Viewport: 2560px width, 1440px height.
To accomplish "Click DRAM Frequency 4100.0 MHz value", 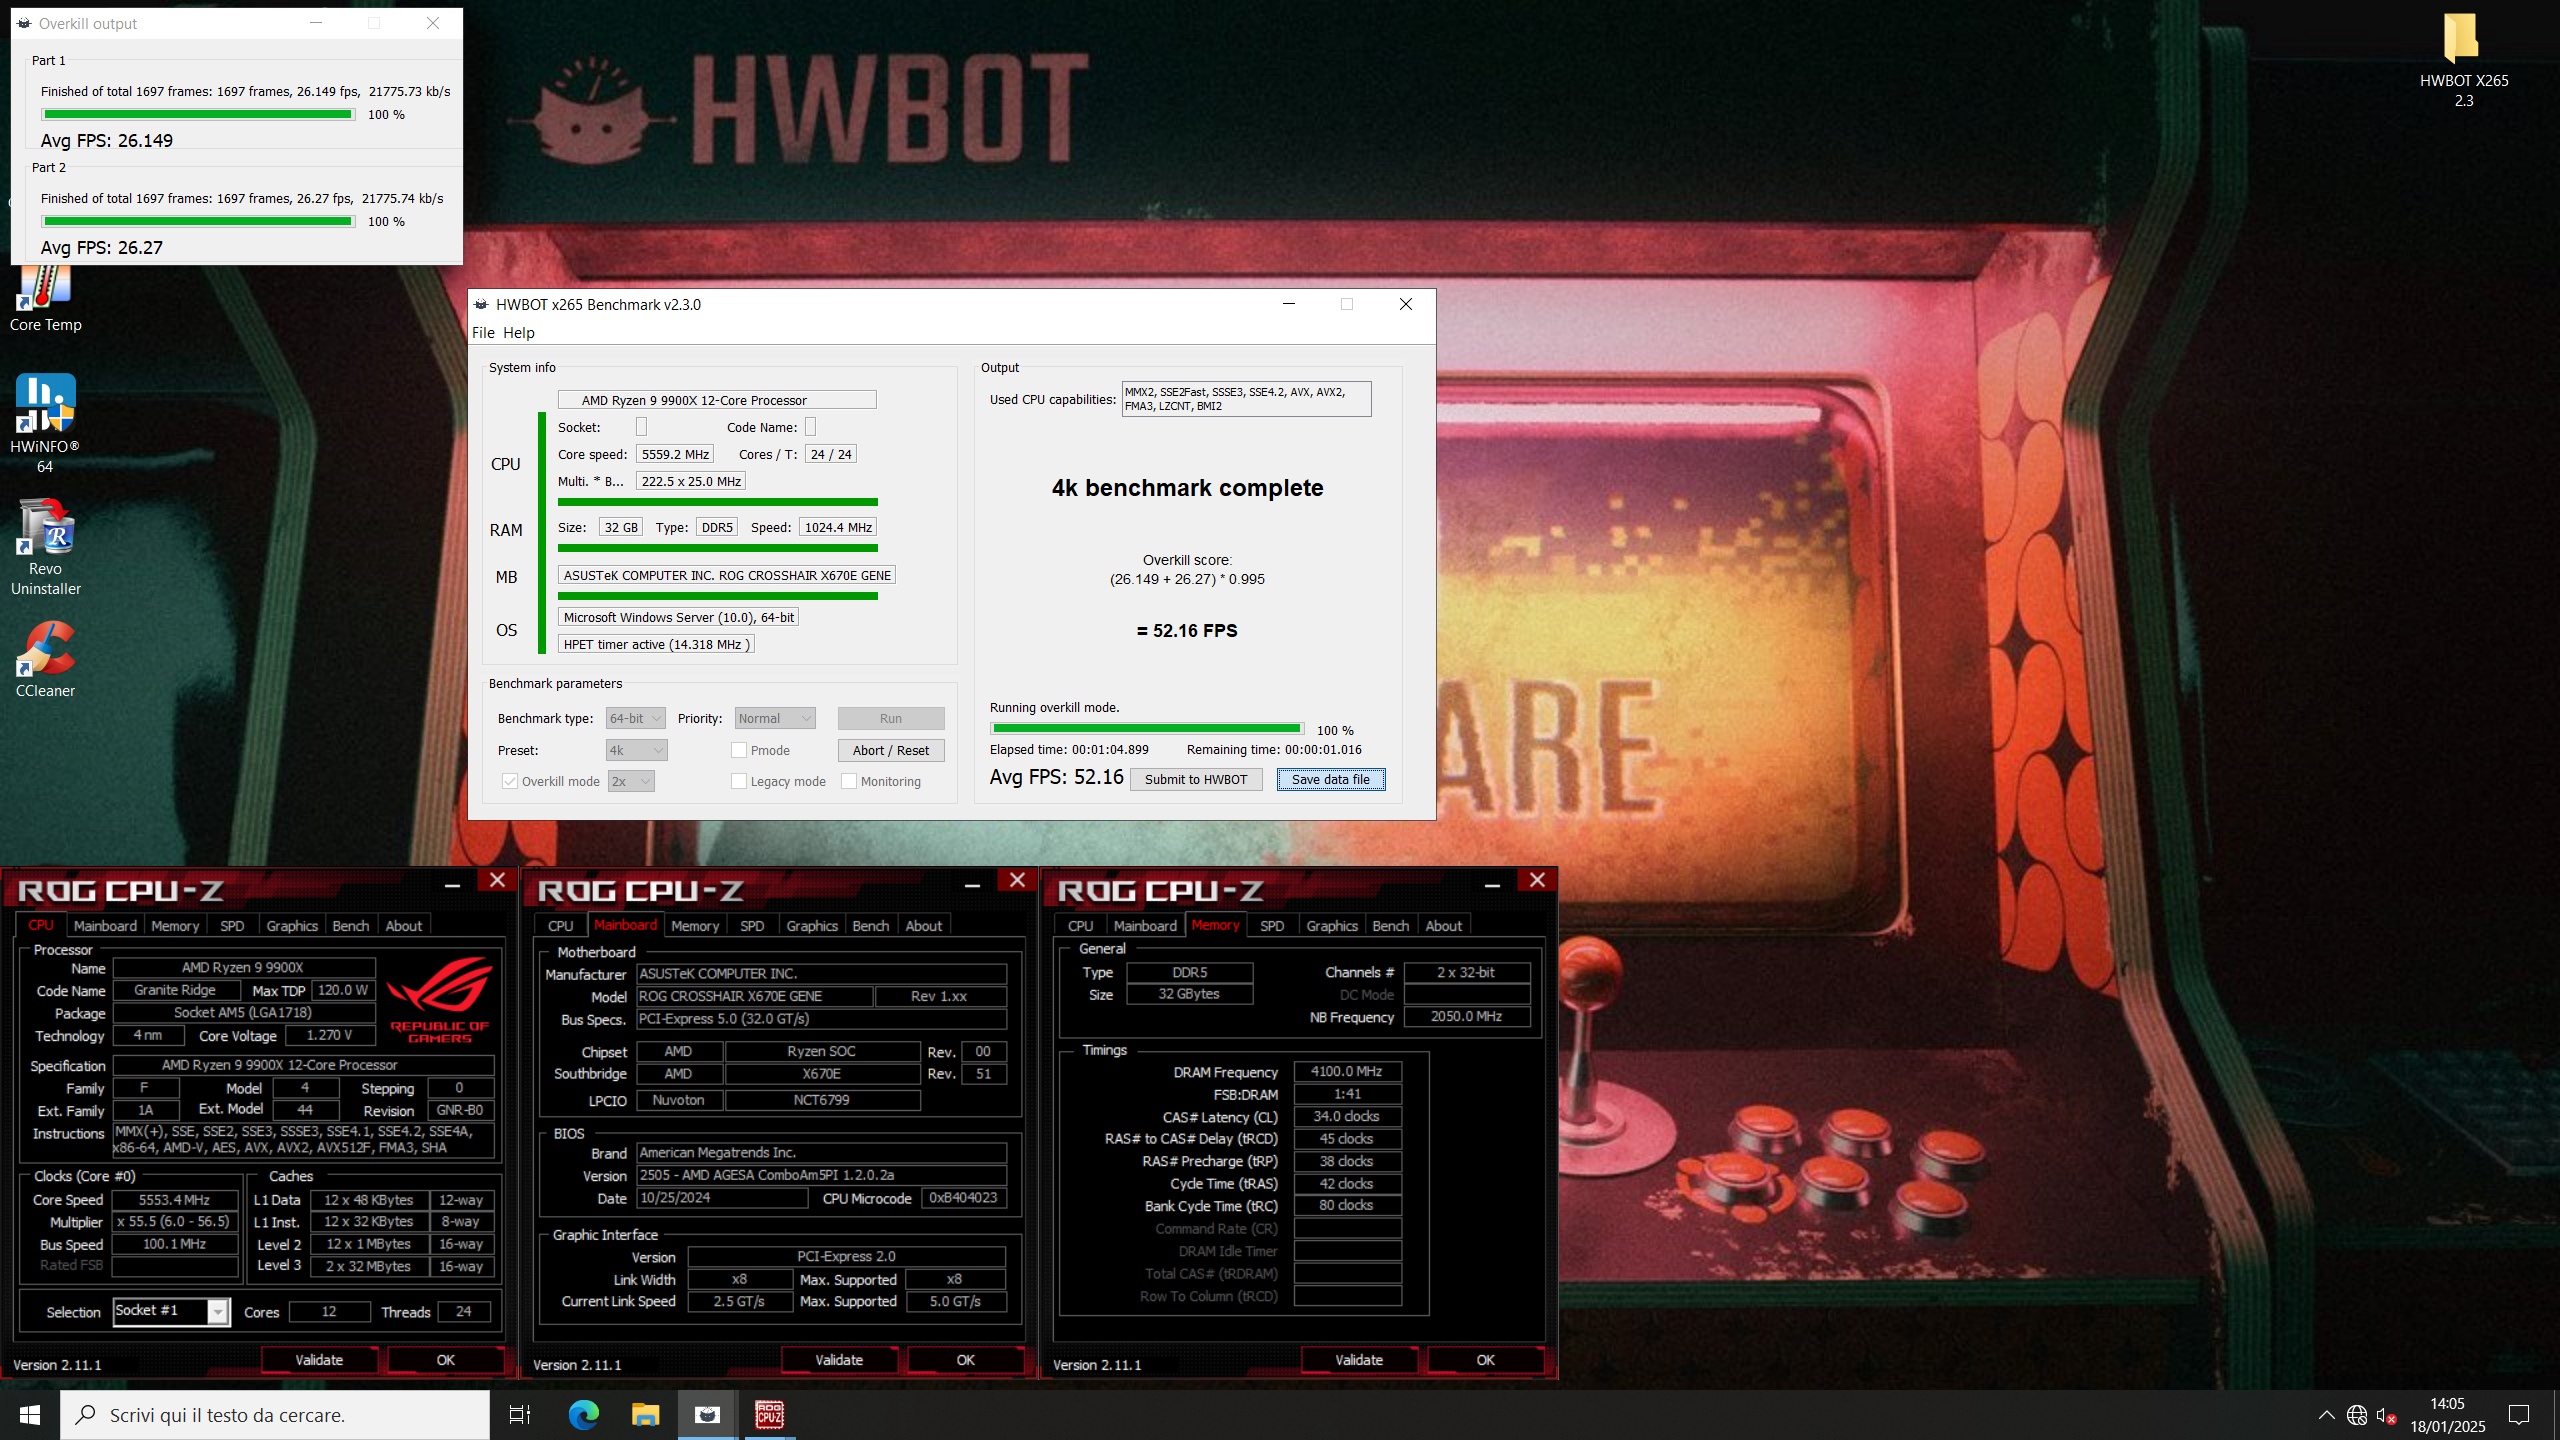I will click(x=1347, y=1071).
